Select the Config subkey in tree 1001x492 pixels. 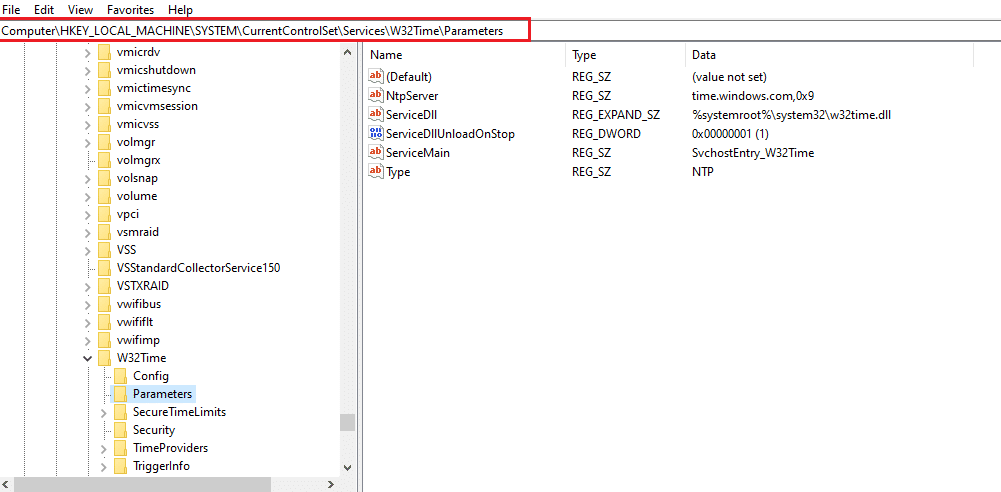click(150, 376)
